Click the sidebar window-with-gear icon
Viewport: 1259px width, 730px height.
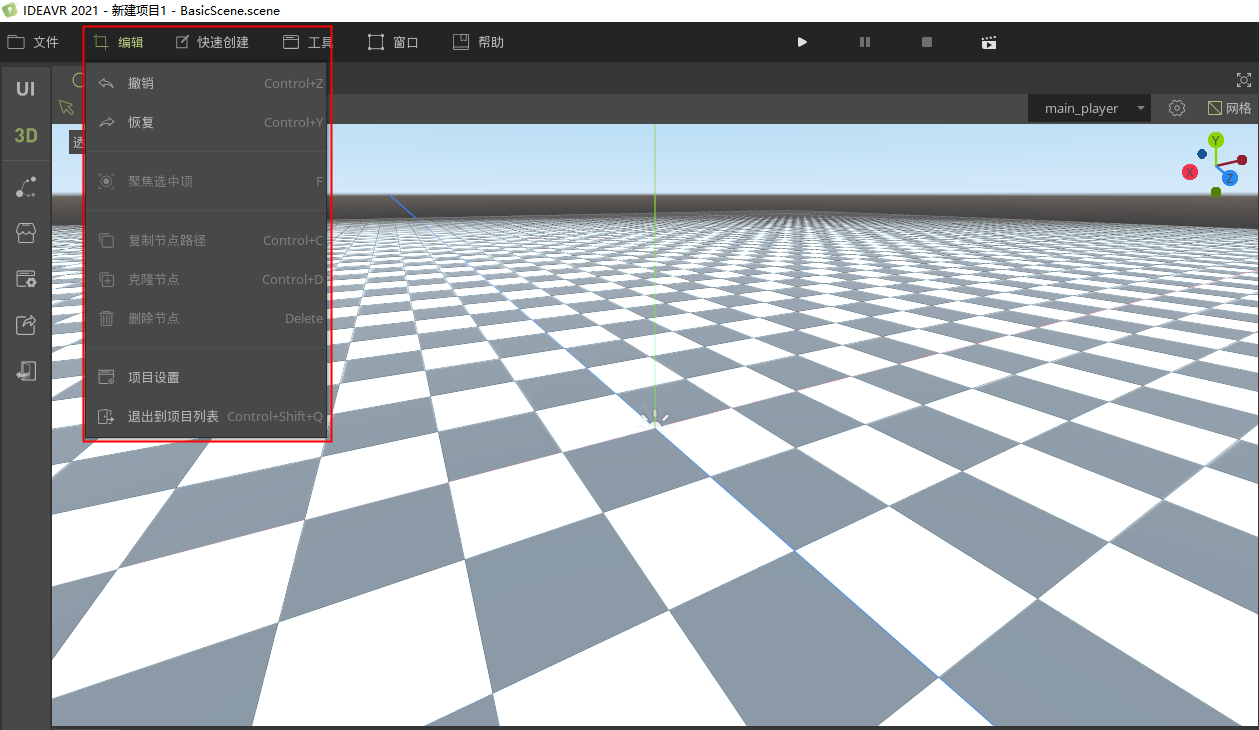click(26, 279)
